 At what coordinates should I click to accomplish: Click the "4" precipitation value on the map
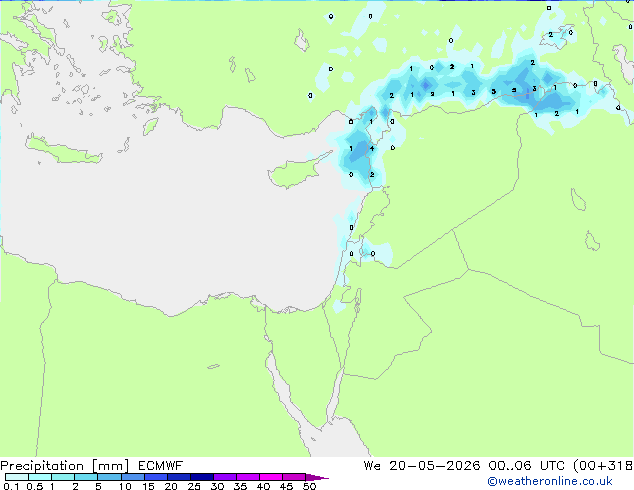pyautogui.click(x=372, y=148)
